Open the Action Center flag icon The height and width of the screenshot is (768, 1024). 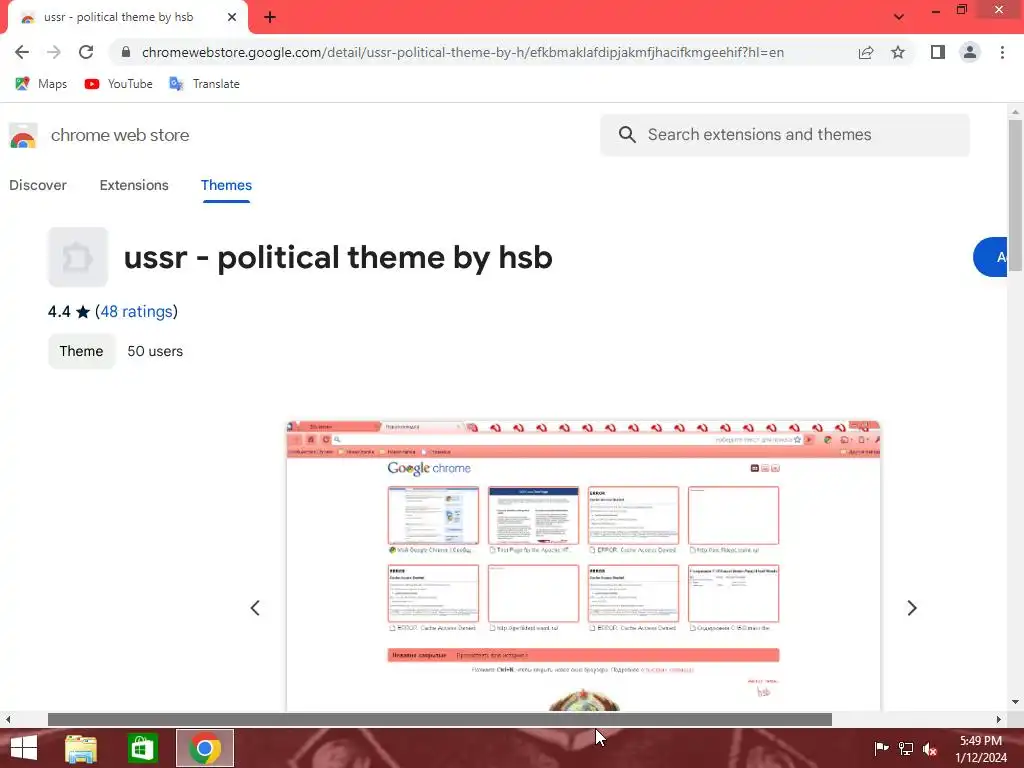[882, 748]
